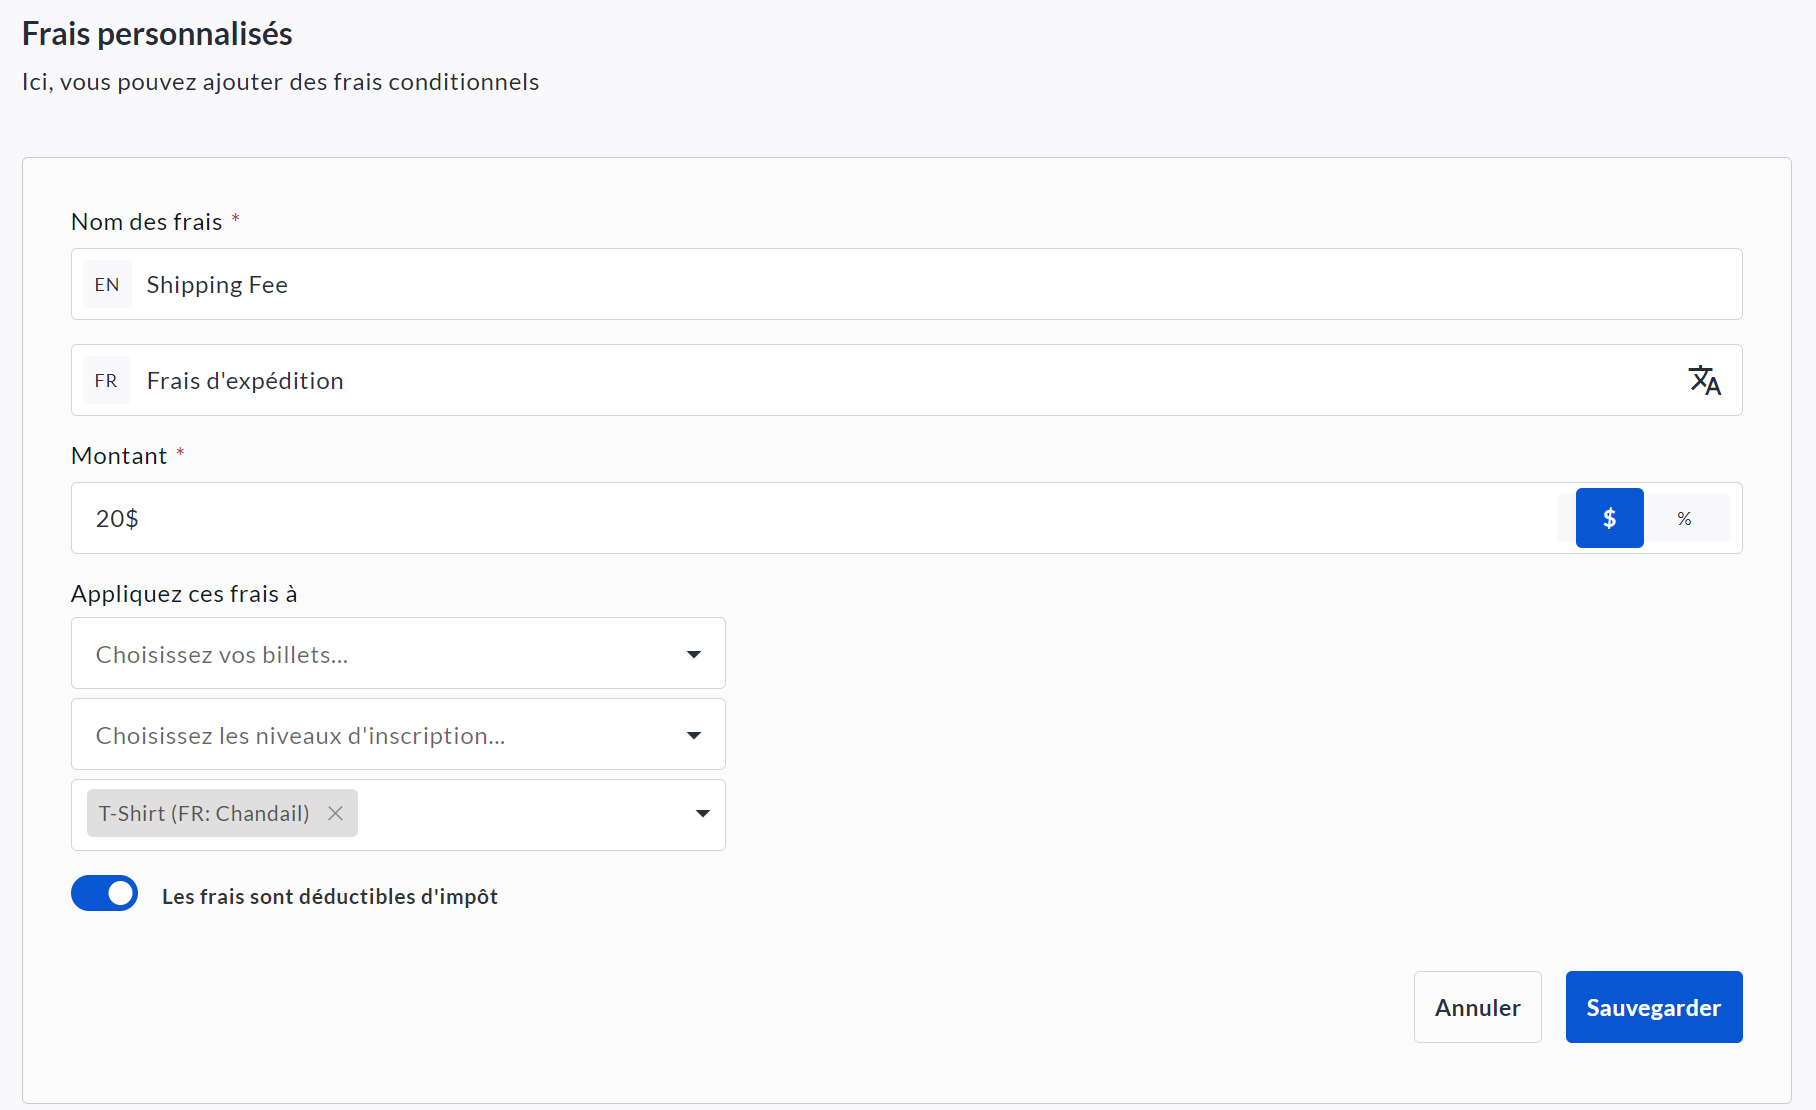Click the FR language badge

tap(106, 381)
